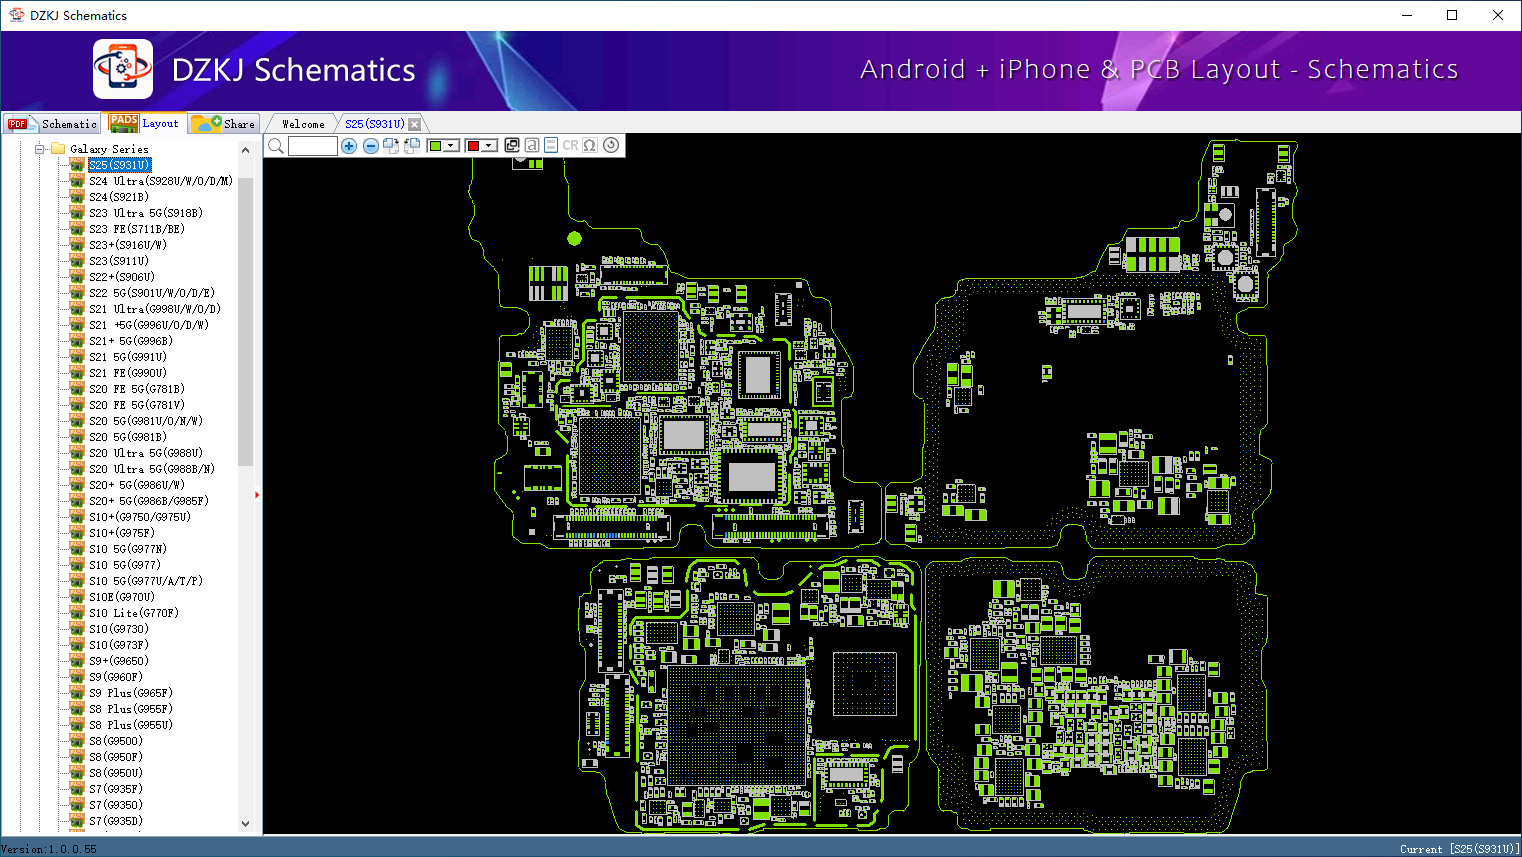Open the S10 5G(G977N) entry
The image size is (1522, 857).
click(128, 549)
